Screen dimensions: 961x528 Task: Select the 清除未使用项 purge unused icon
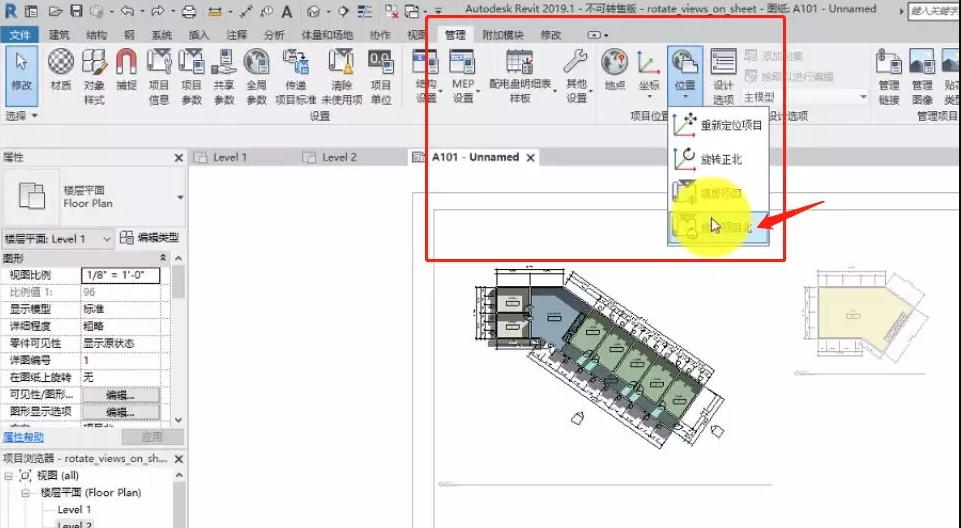tap(341, 77)
